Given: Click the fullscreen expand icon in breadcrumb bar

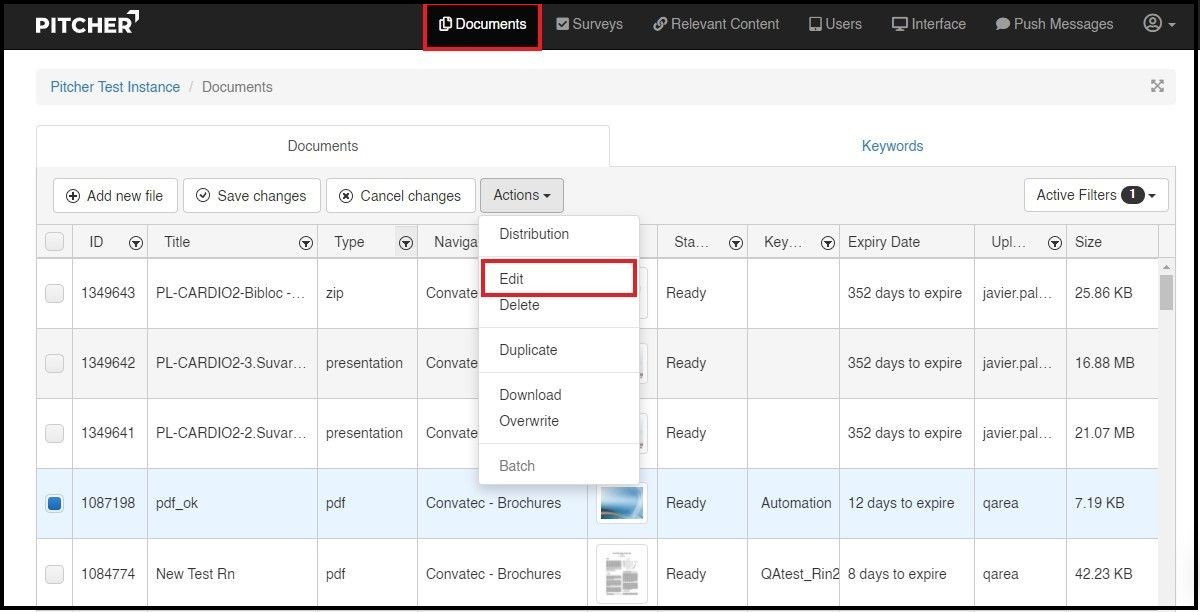Looking at the screenshot, I should pos(1157,86).
